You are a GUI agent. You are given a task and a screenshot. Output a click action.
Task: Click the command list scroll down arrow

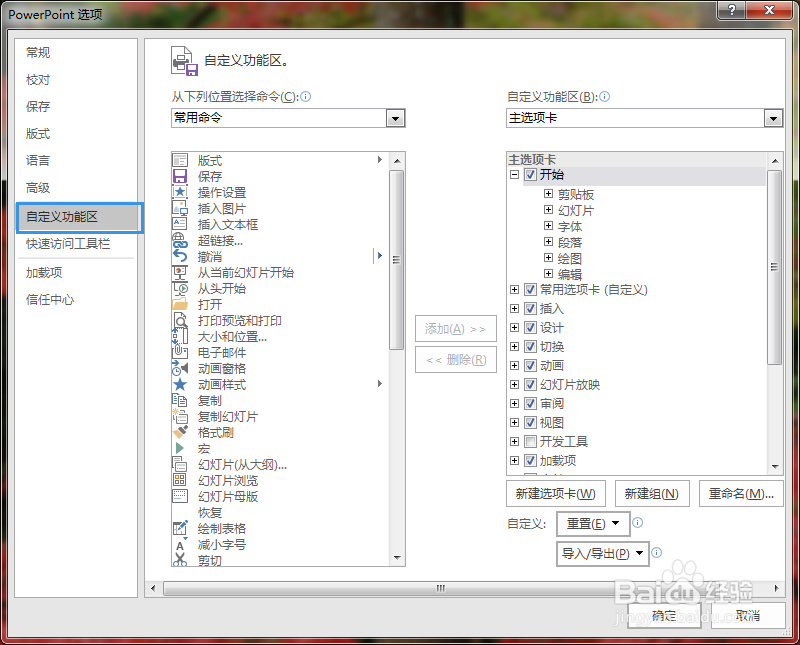[x=397, y=558]
